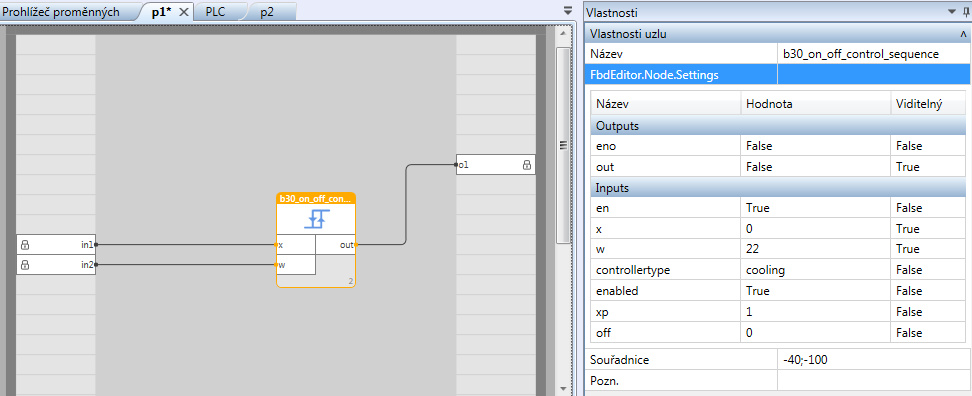Click the canvas scrollbar down arrow
The height and width of the screenshot is (396, 972).
[563, 389]
